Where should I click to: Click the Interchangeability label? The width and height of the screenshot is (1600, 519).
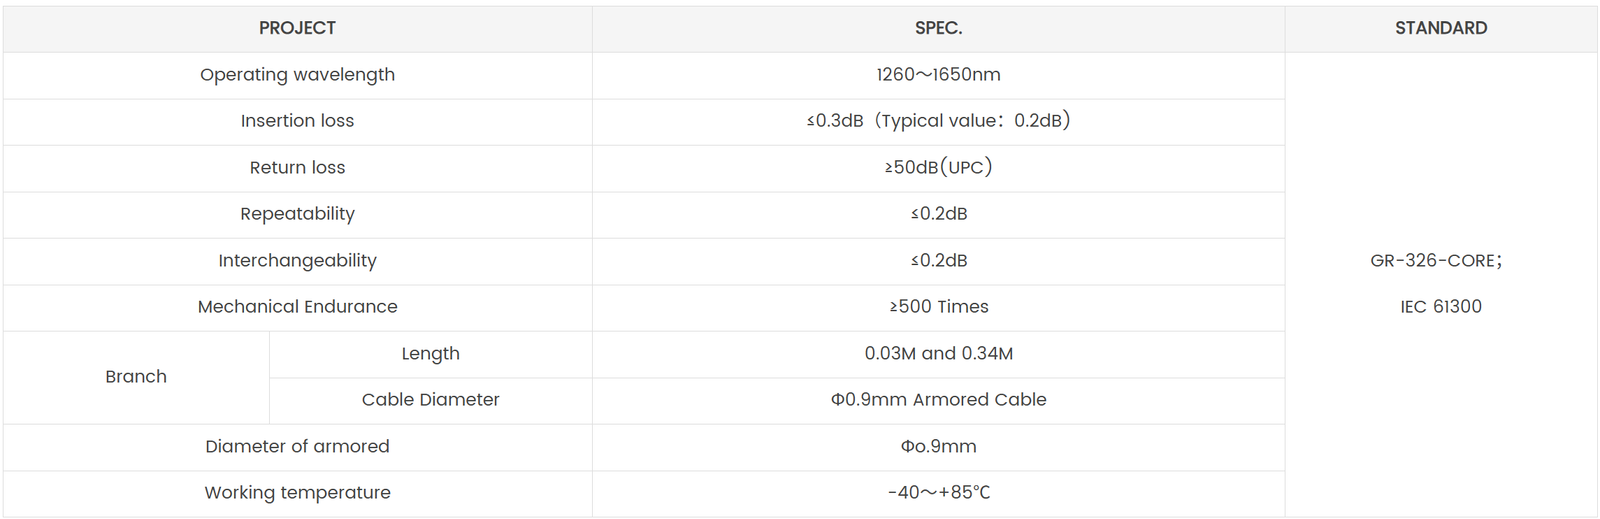point(297,260)
